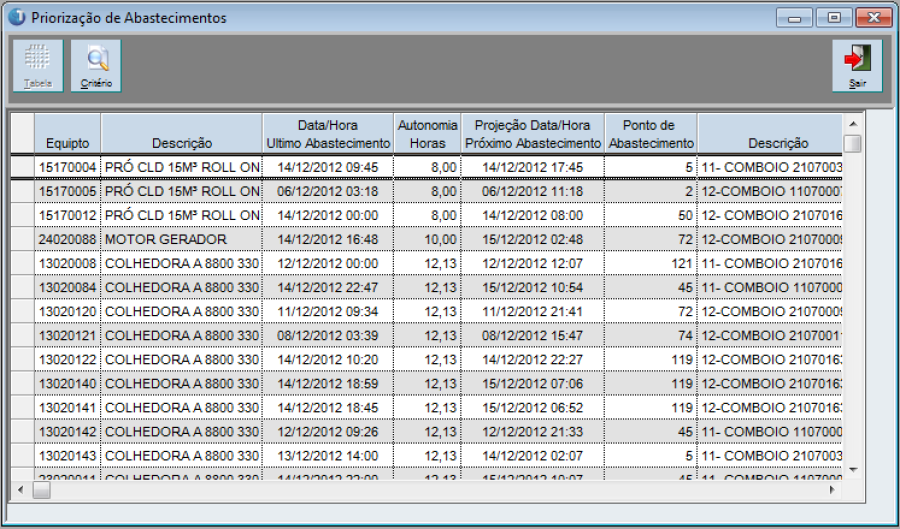Click the Projeção Data/Hora Próximo Abastecimento header
Screen dimensions: 900x529
click(533, 133)
